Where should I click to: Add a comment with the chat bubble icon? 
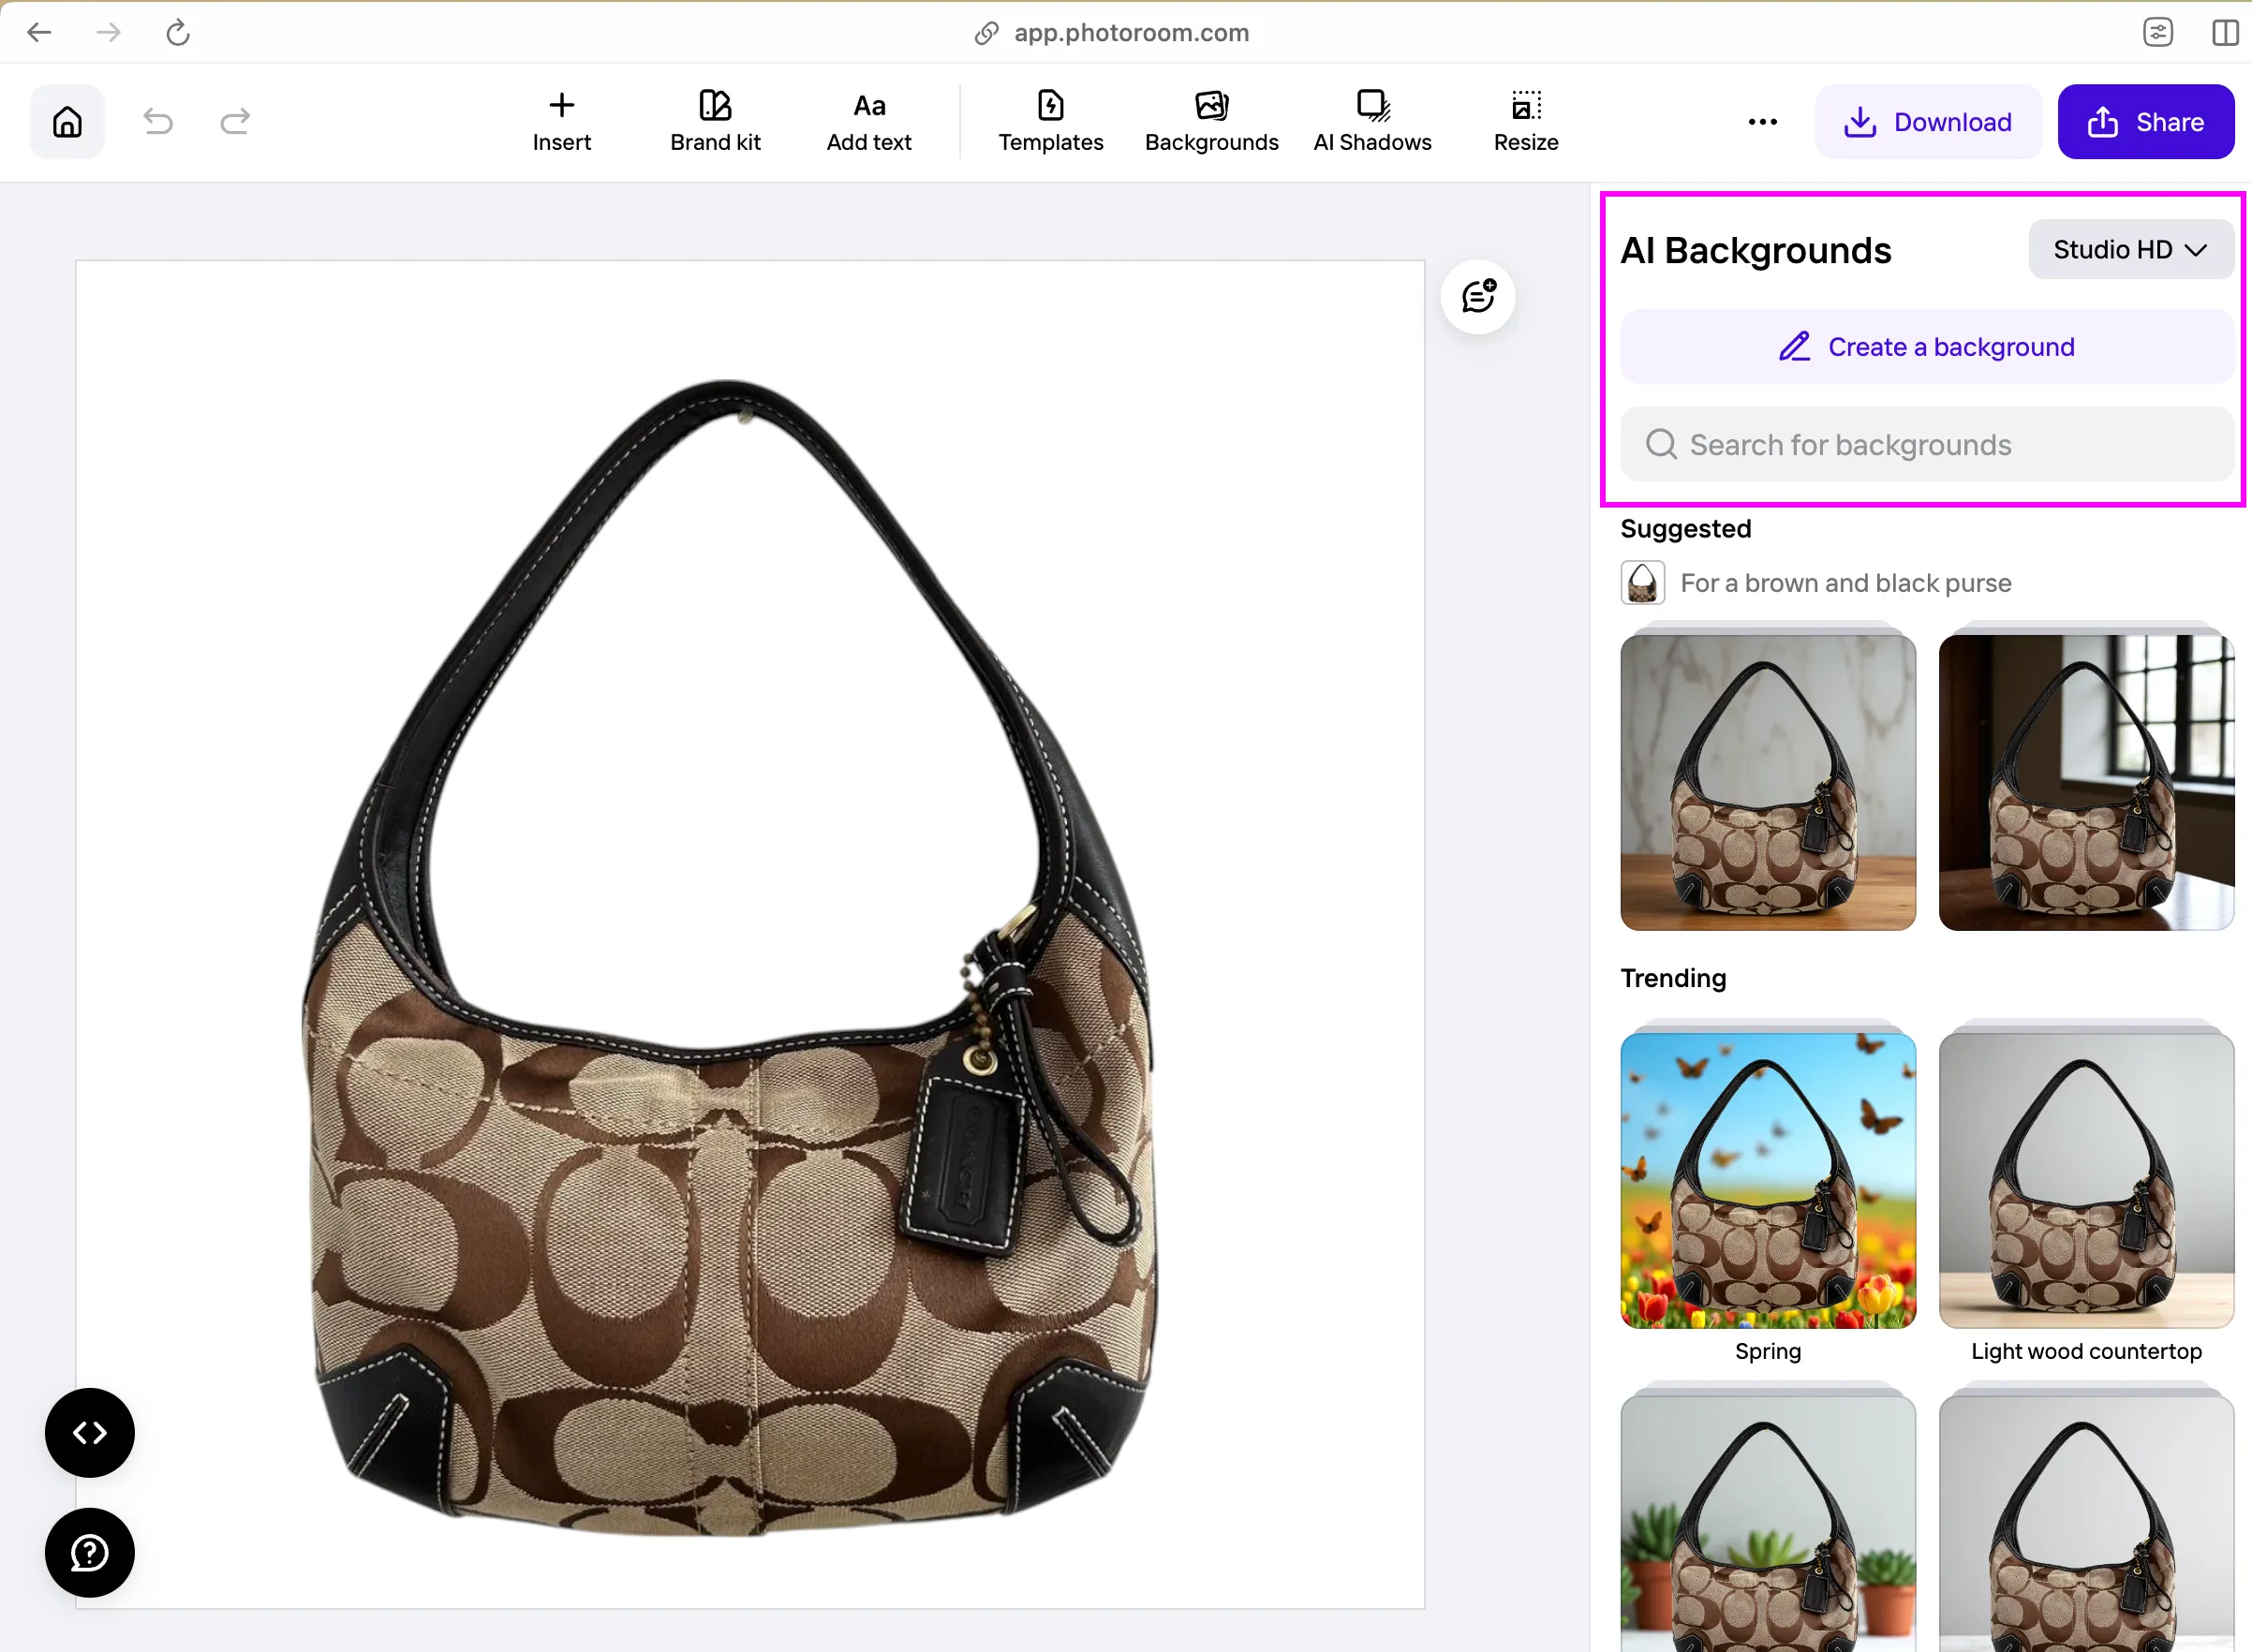point(1478,297)
